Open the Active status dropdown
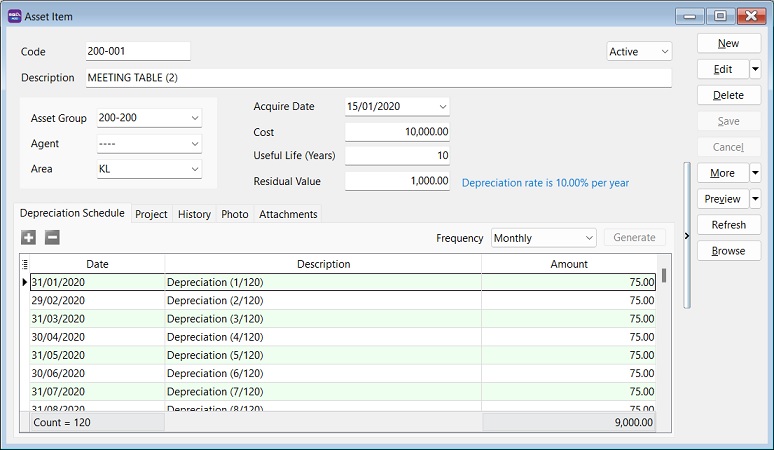 click(664, 51)
